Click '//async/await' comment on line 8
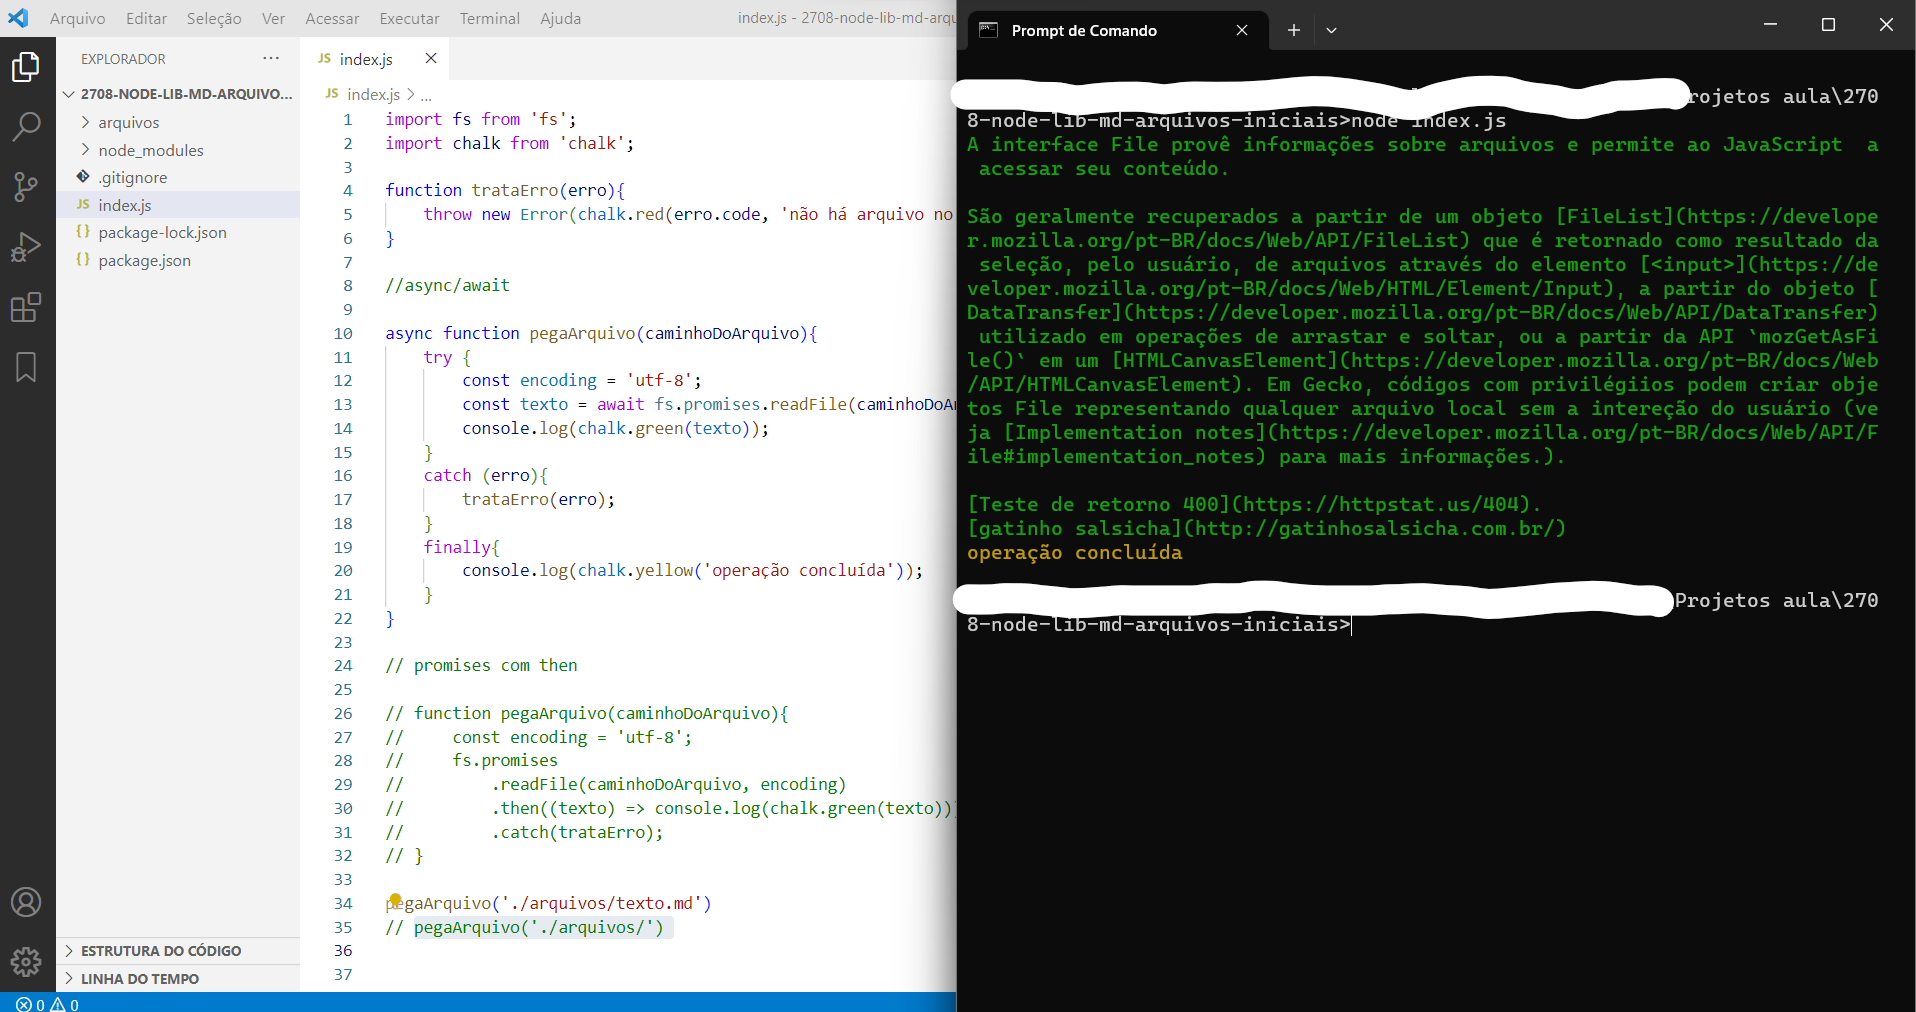Screen dimensions: 1916x1012 coord(447,285)
